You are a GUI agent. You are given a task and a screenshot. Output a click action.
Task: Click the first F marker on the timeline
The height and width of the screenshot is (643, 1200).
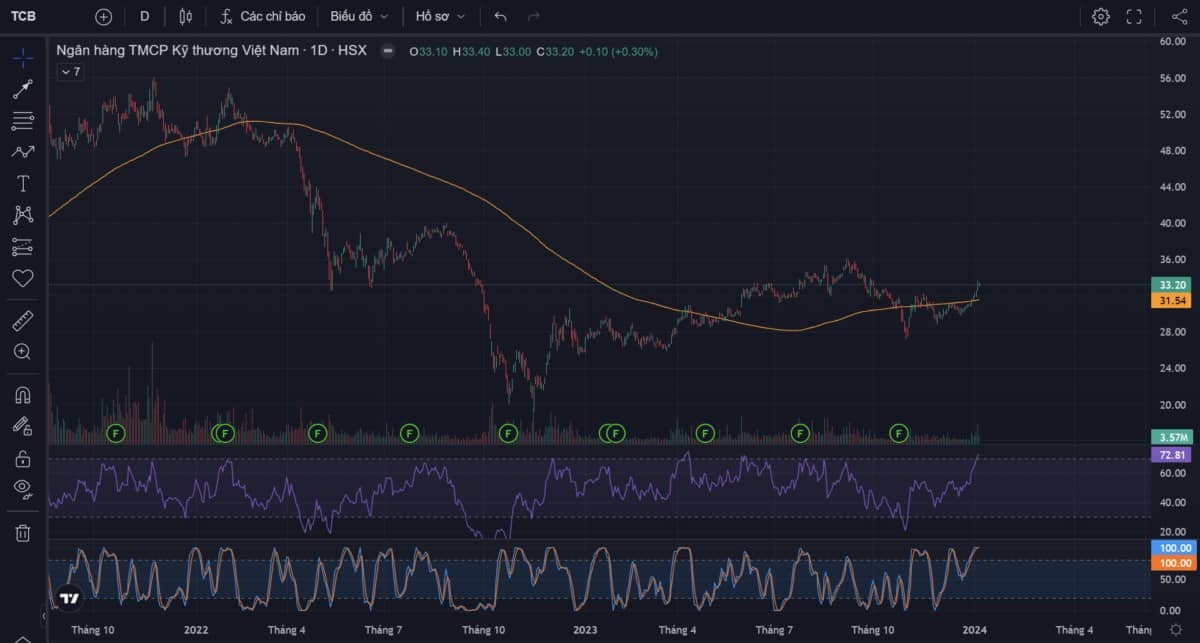coord(116,433)
